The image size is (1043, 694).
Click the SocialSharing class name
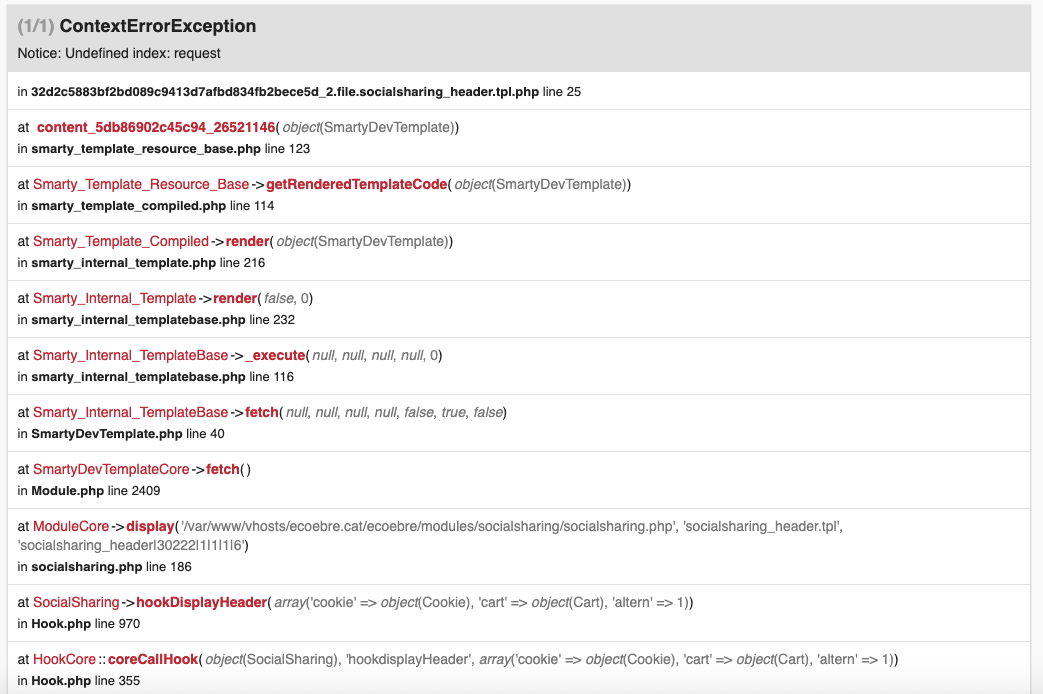[x=76, y=602]
